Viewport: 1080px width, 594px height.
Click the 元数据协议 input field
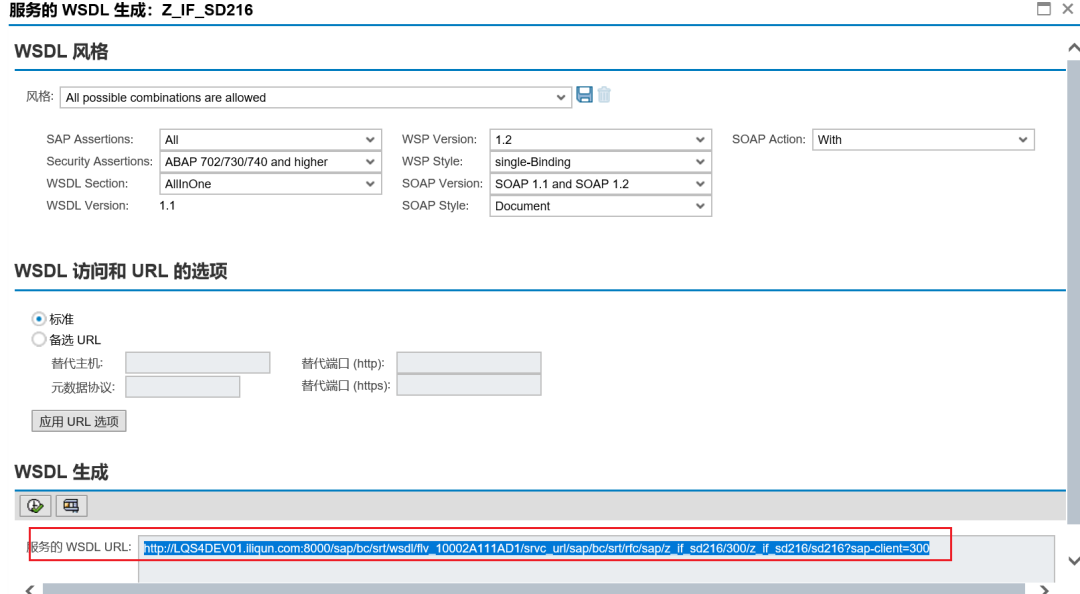(183, 387)
